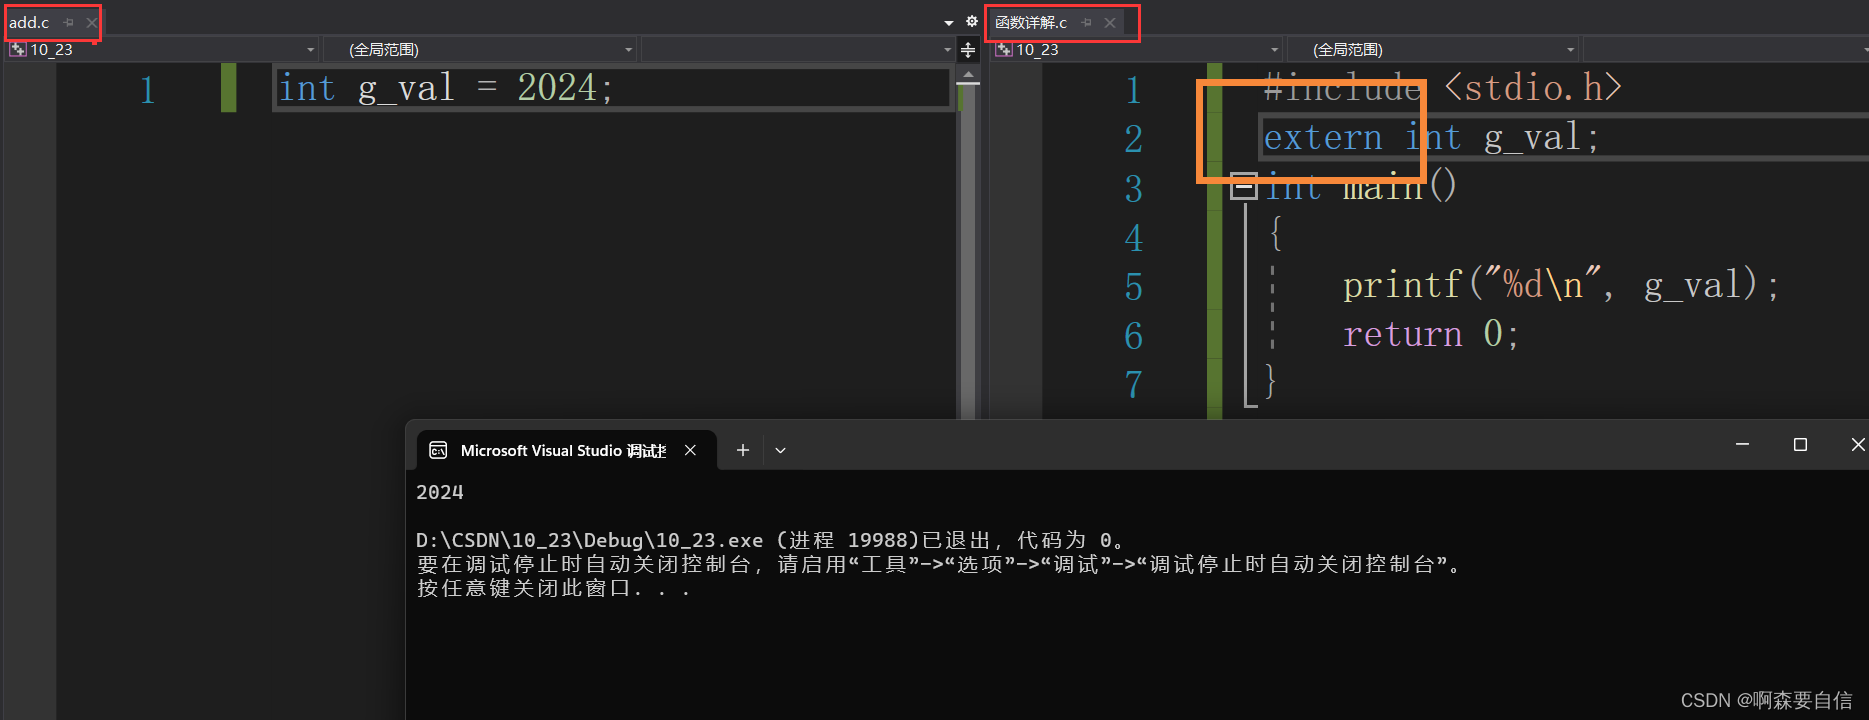This screenshot has height=720, width=1869.
Task: Click the '按任意键关闭此窗口' console line
Action: [x=553, y=588]
